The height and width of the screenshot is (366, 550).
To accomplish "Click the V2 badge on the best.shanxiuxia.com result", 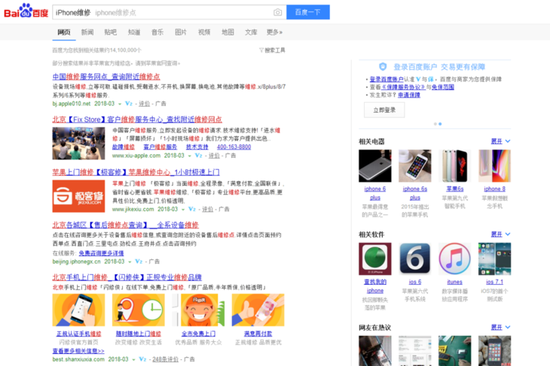I will pos(143,359).
